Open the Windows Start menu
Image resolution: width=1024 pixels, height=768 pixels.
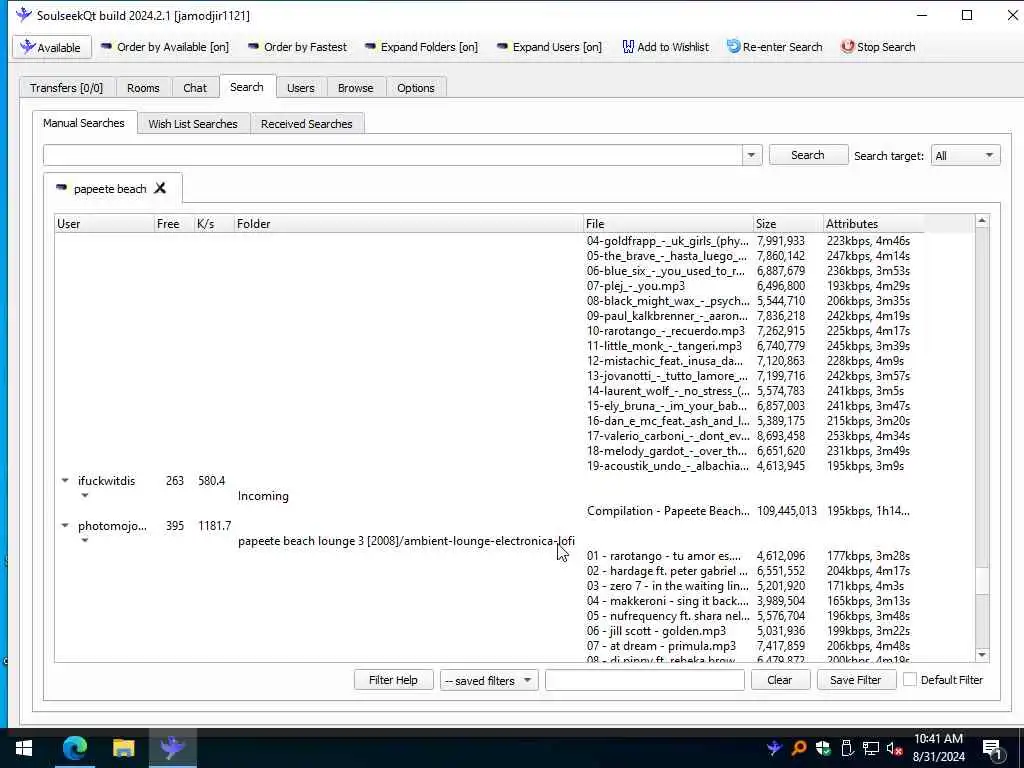(24, 748)
